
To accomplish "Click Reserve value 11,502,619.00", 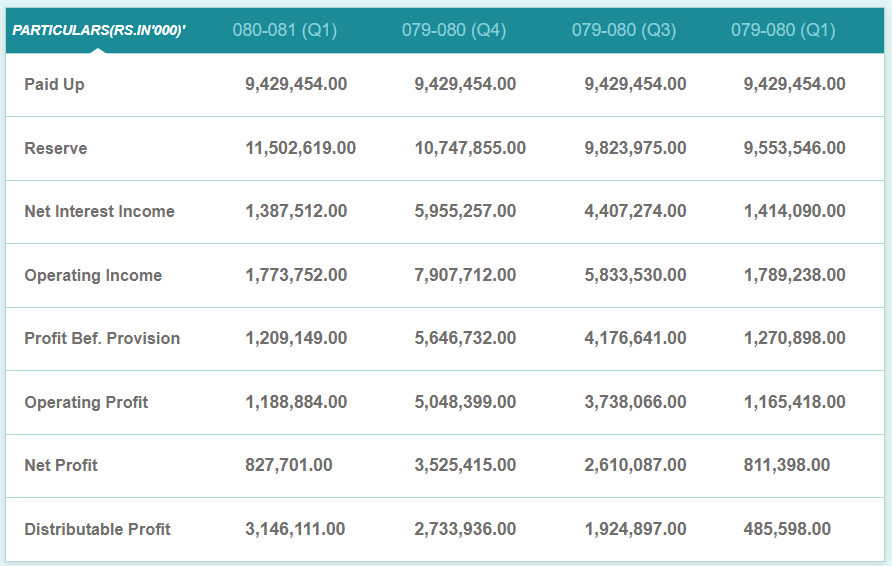I will tap(300, 148).
